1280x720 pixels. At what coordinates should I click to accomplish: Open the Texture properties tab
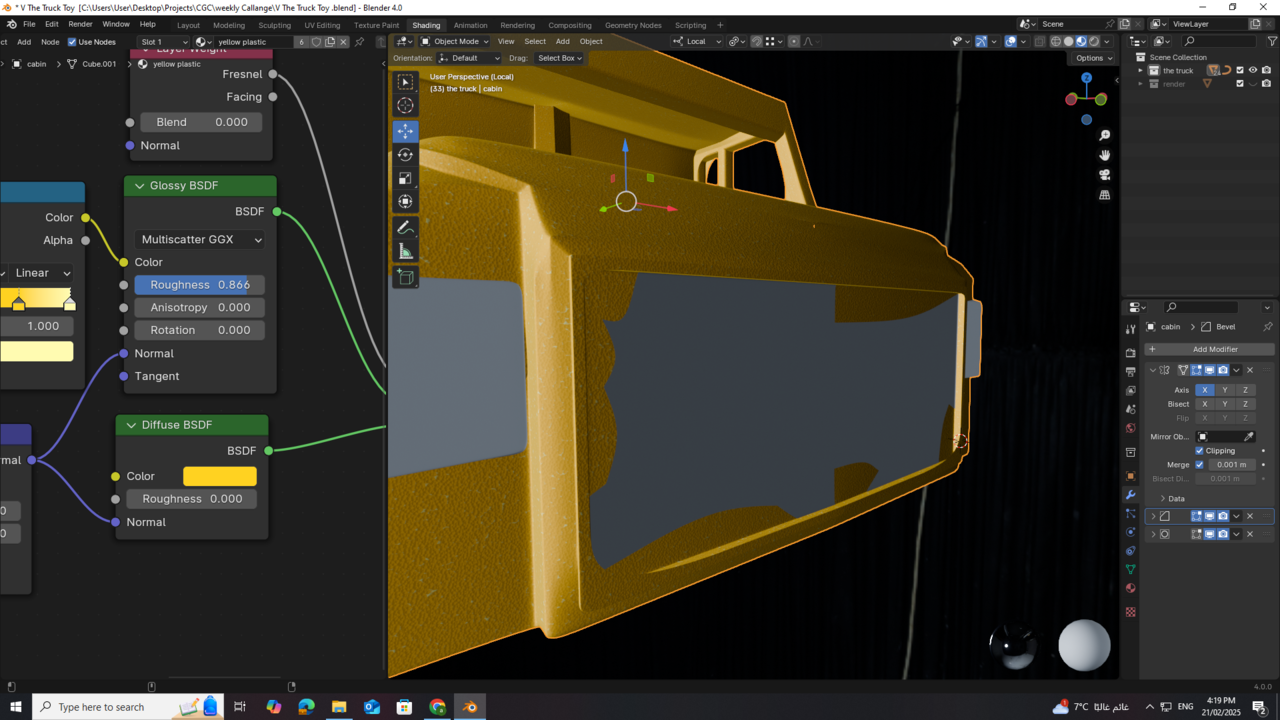[1131, 612]
